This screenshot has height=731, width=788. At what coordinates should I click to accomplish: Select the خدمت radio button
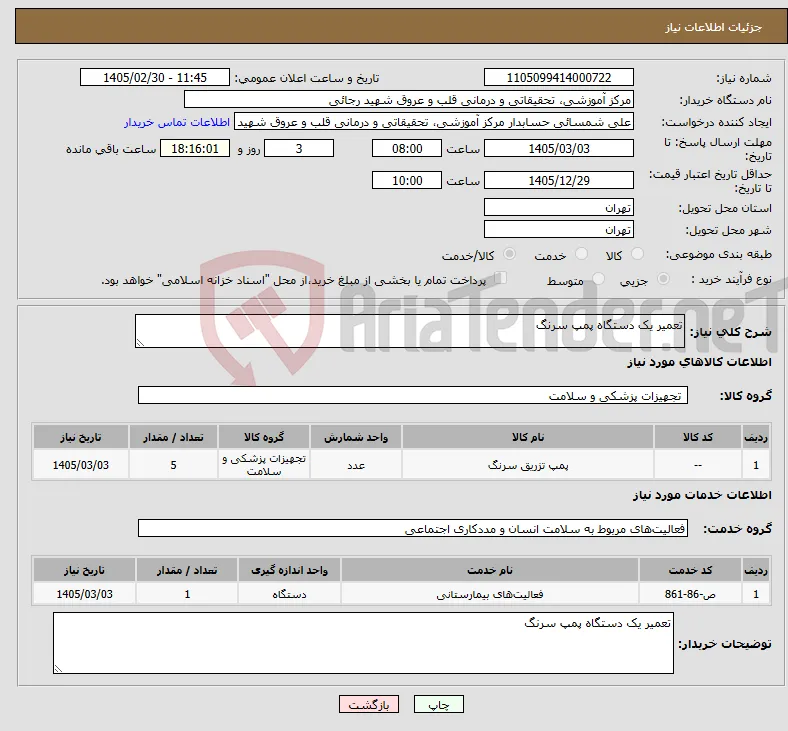pos(581,254)
